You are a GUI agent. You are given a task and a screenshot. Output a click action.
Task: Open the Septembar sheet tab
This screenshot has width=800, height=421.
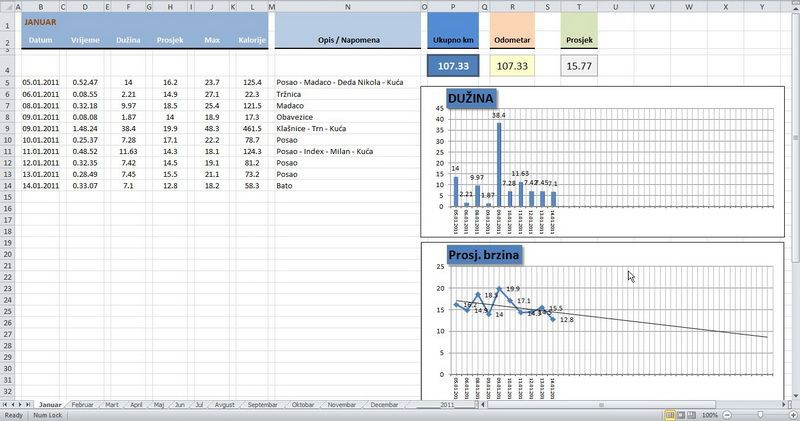tap(262, 405)
